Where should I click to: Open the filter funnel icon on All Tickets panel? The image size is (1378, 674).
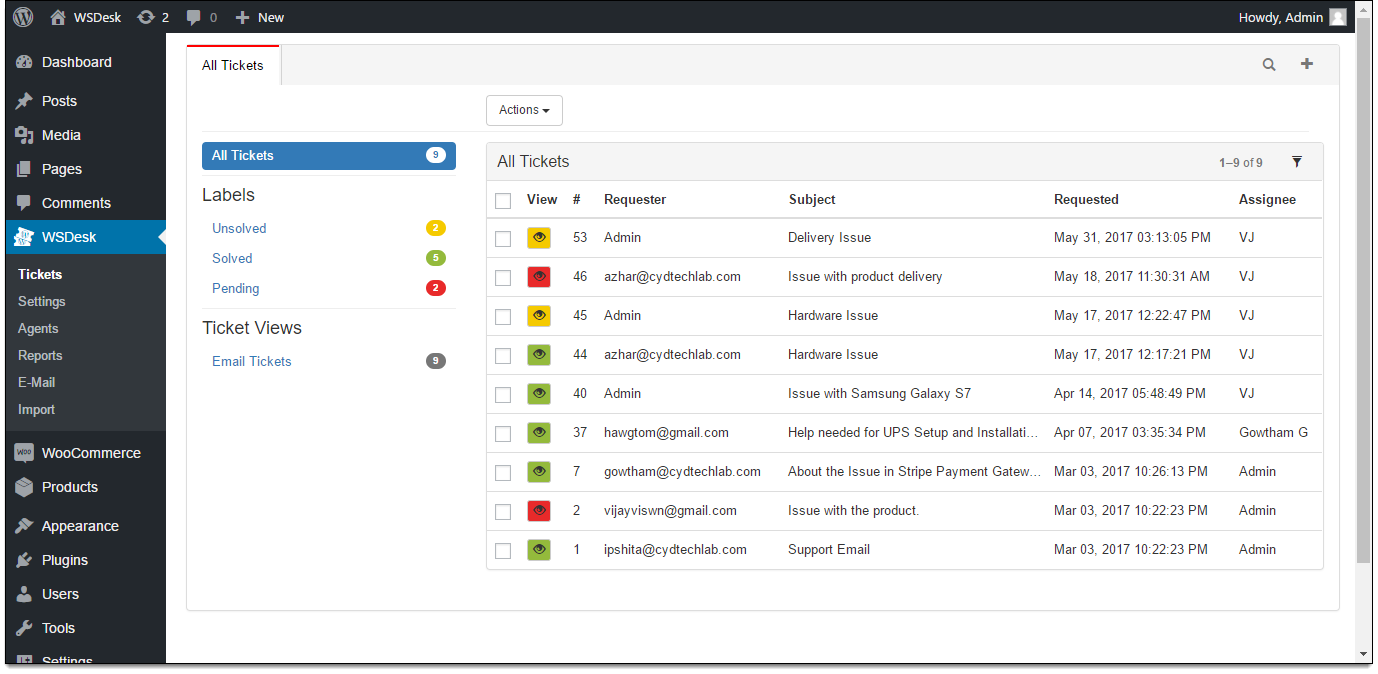click(x=1297, y=161)
